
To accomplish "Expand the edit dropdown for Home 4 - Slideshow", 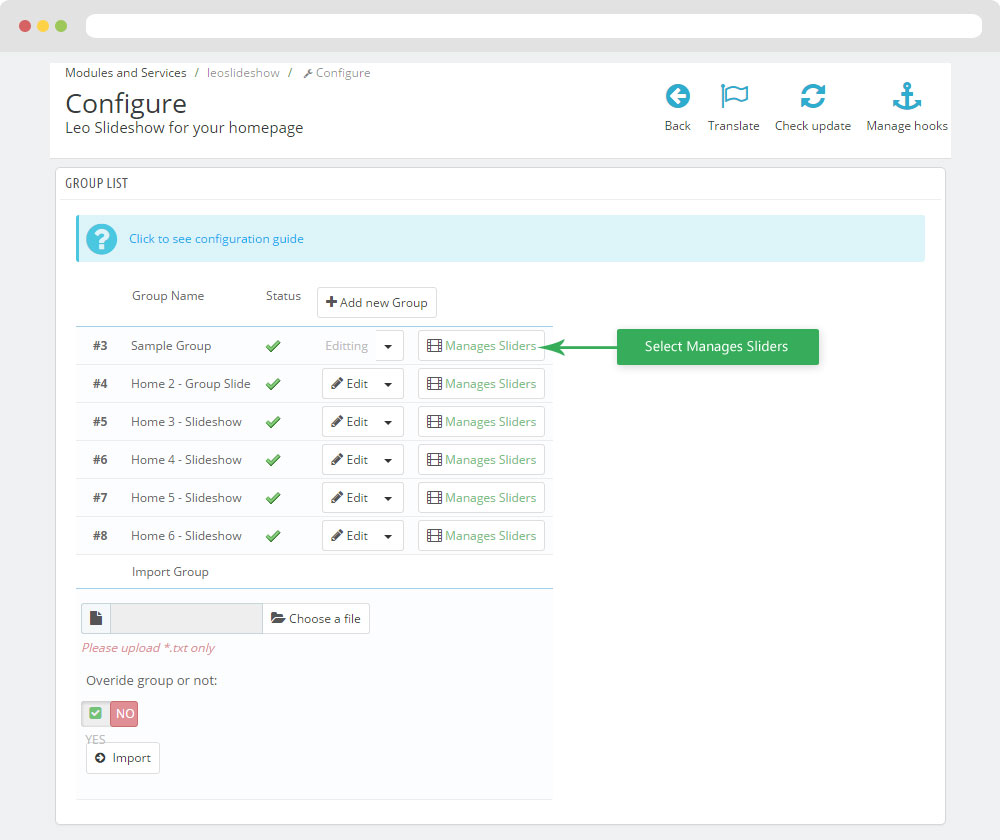I will click(x=388, y=461).
